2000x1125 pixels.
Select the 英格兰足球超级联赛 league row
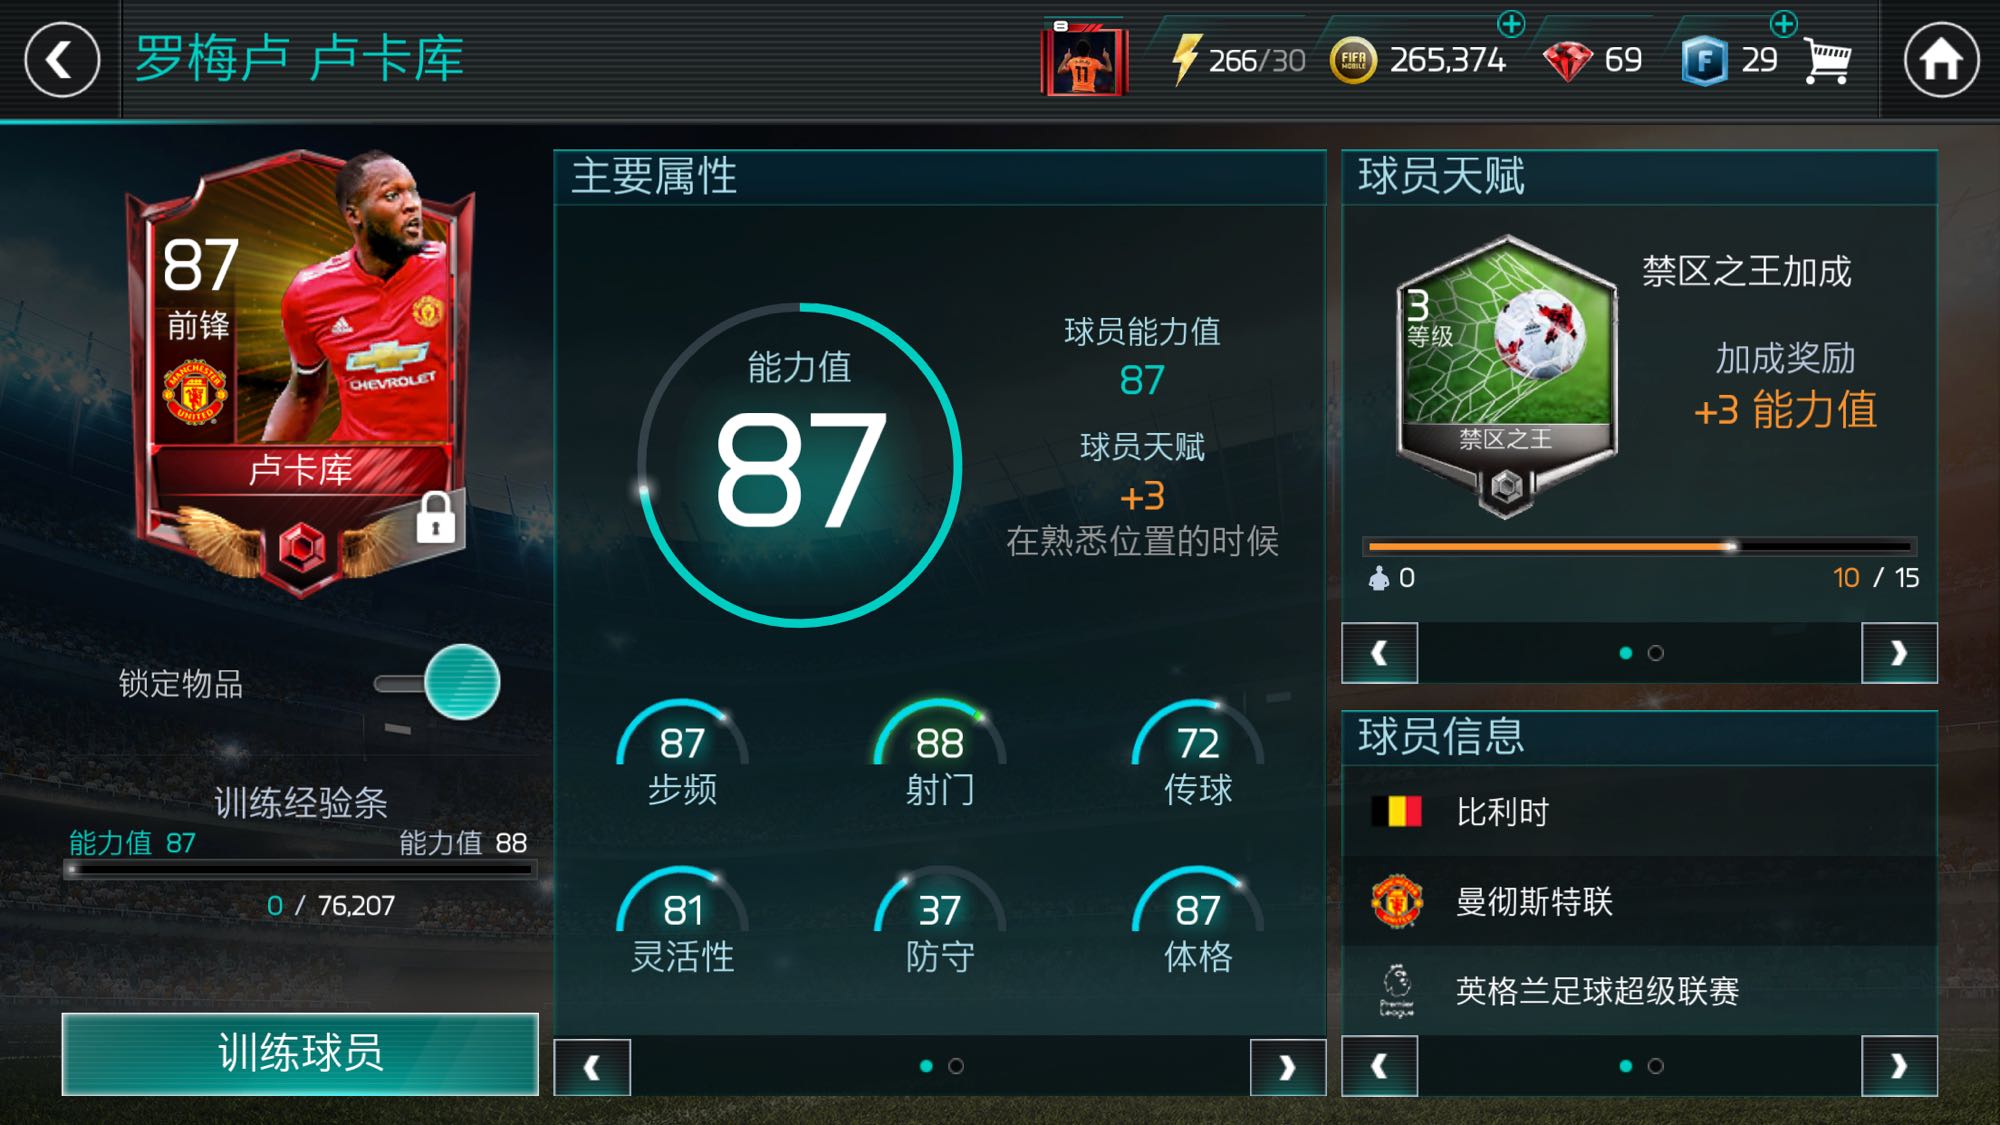(x=1640, y=990)
